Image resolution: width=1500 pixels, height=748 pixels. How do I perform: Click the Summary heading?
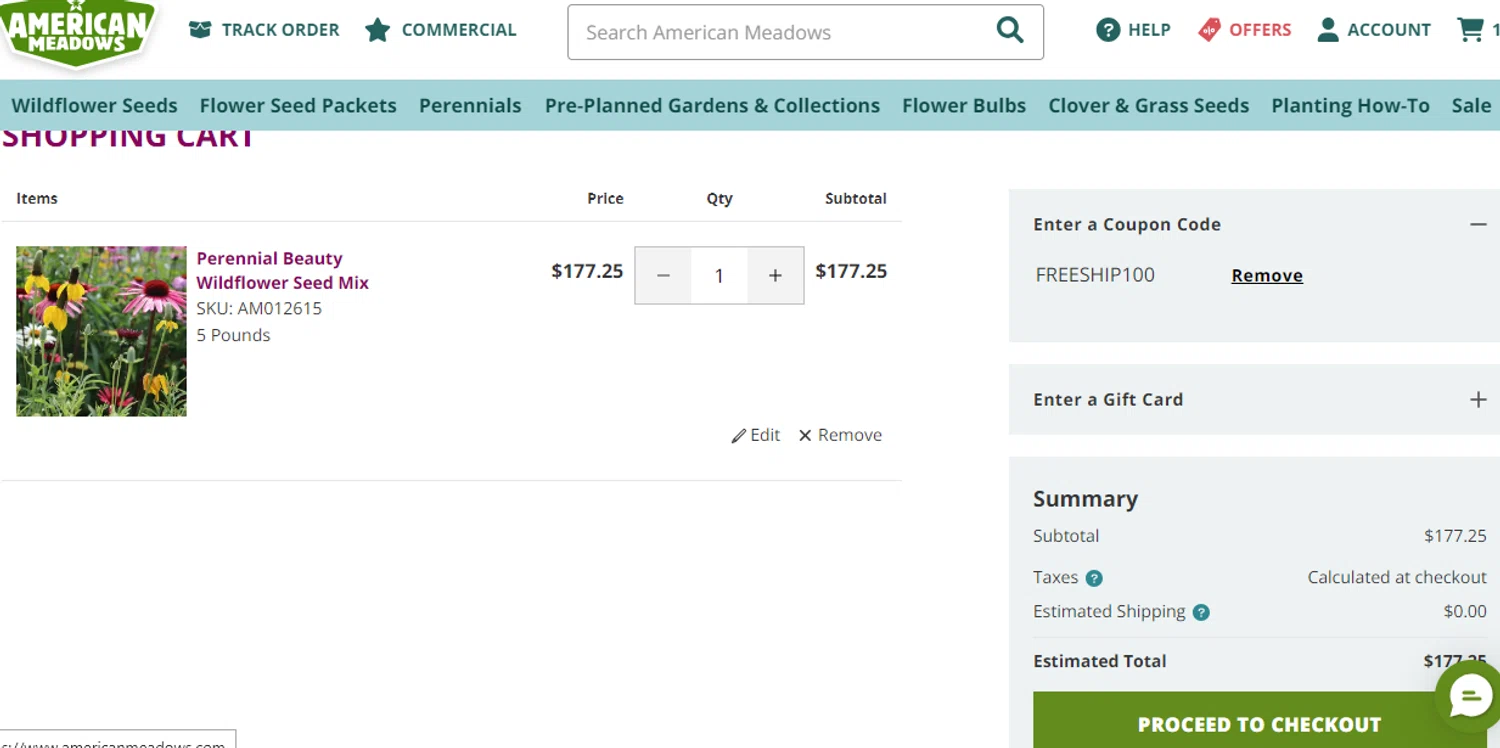[x=1085, y=499]
